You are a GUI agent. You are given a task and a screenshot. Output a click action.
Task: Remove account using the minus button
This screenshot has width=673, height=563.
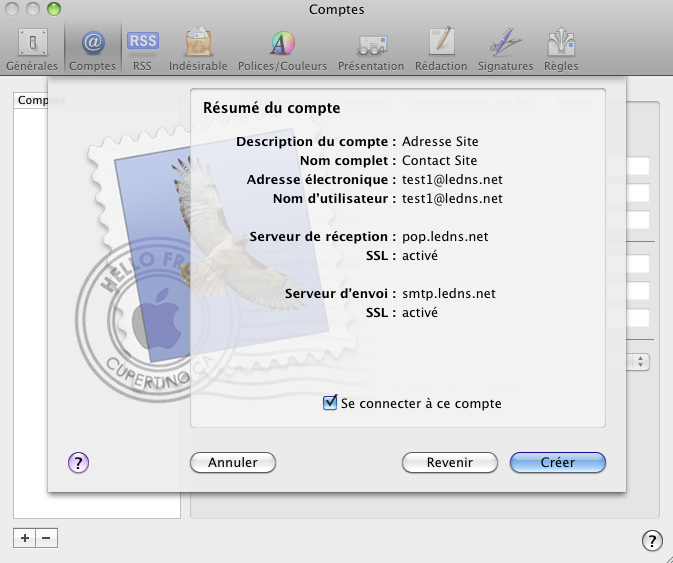(x=46, y=538)
